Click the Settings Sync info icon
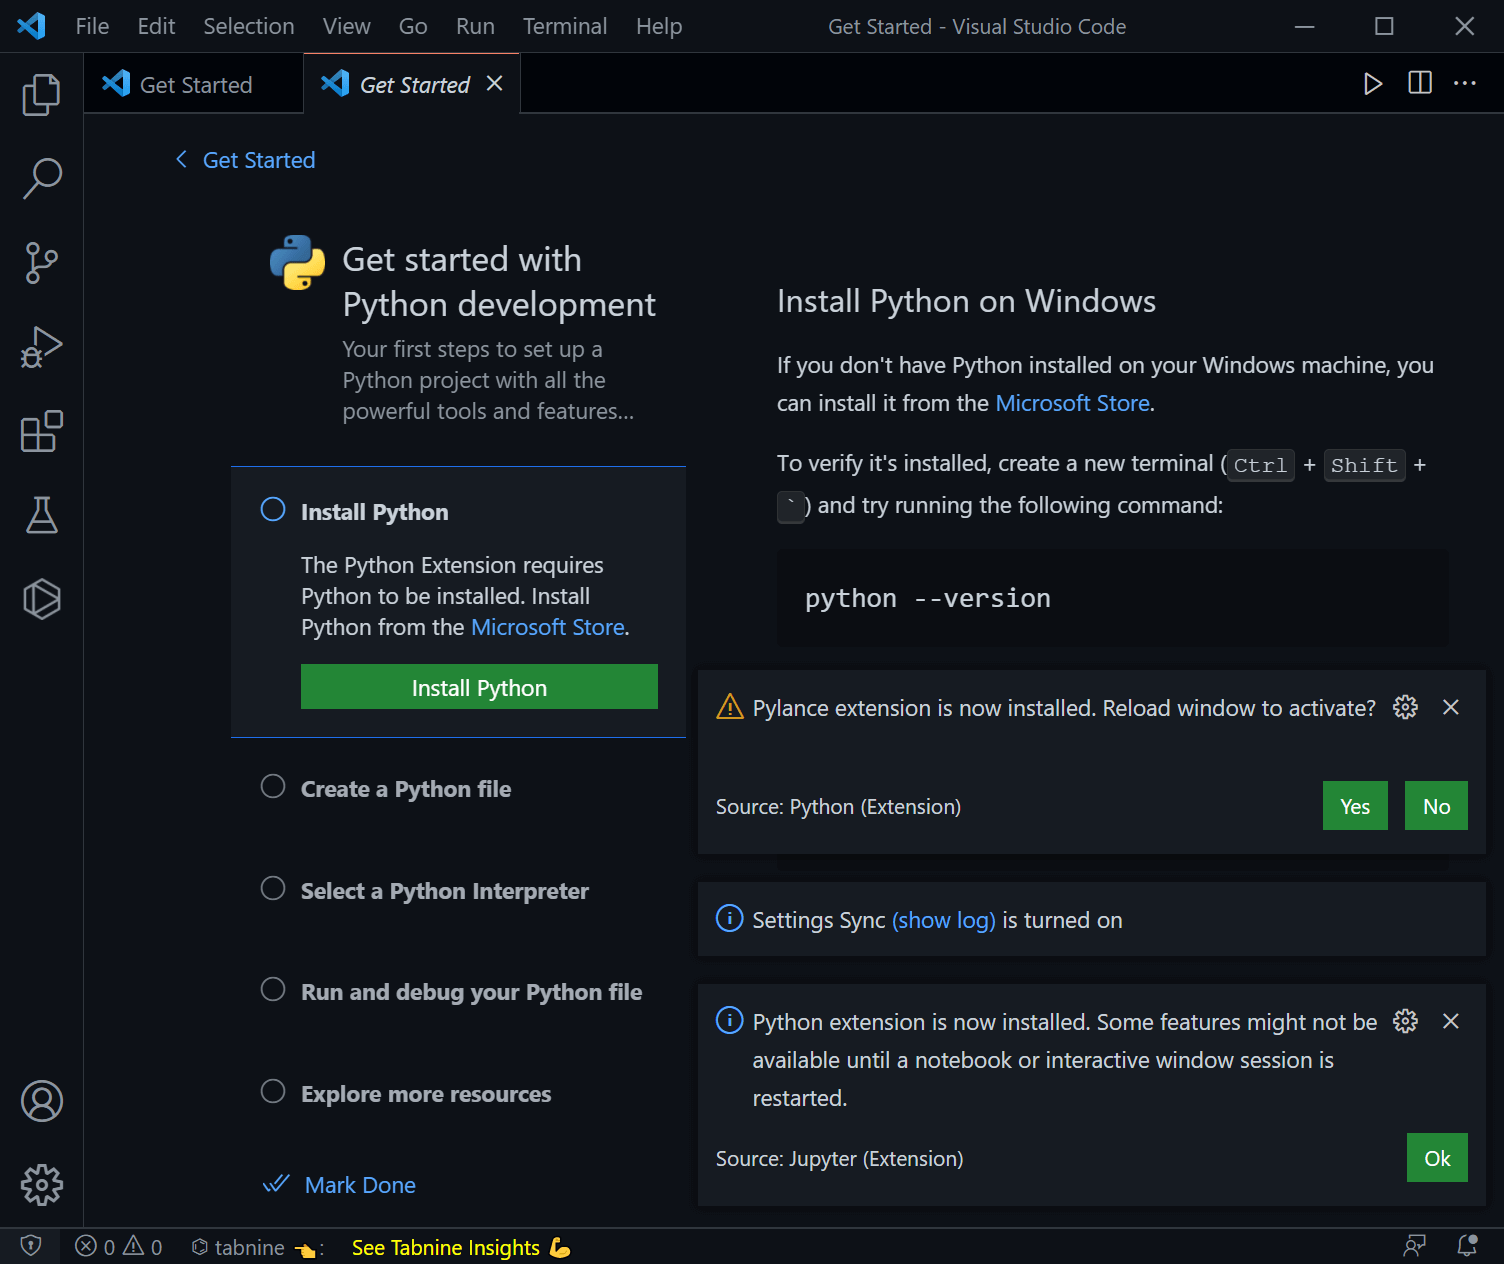This screenshot has height=1264, width=1504. pos(729,917)
